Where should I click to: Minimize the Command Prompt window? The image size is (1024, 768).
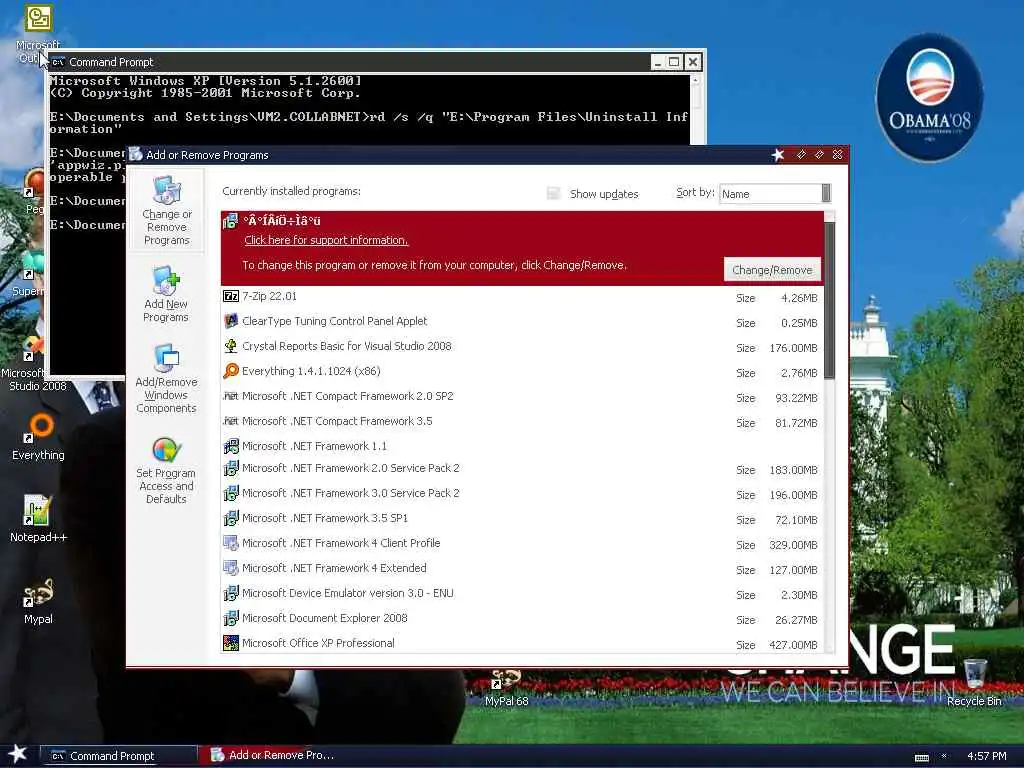(x=658, y=62)
